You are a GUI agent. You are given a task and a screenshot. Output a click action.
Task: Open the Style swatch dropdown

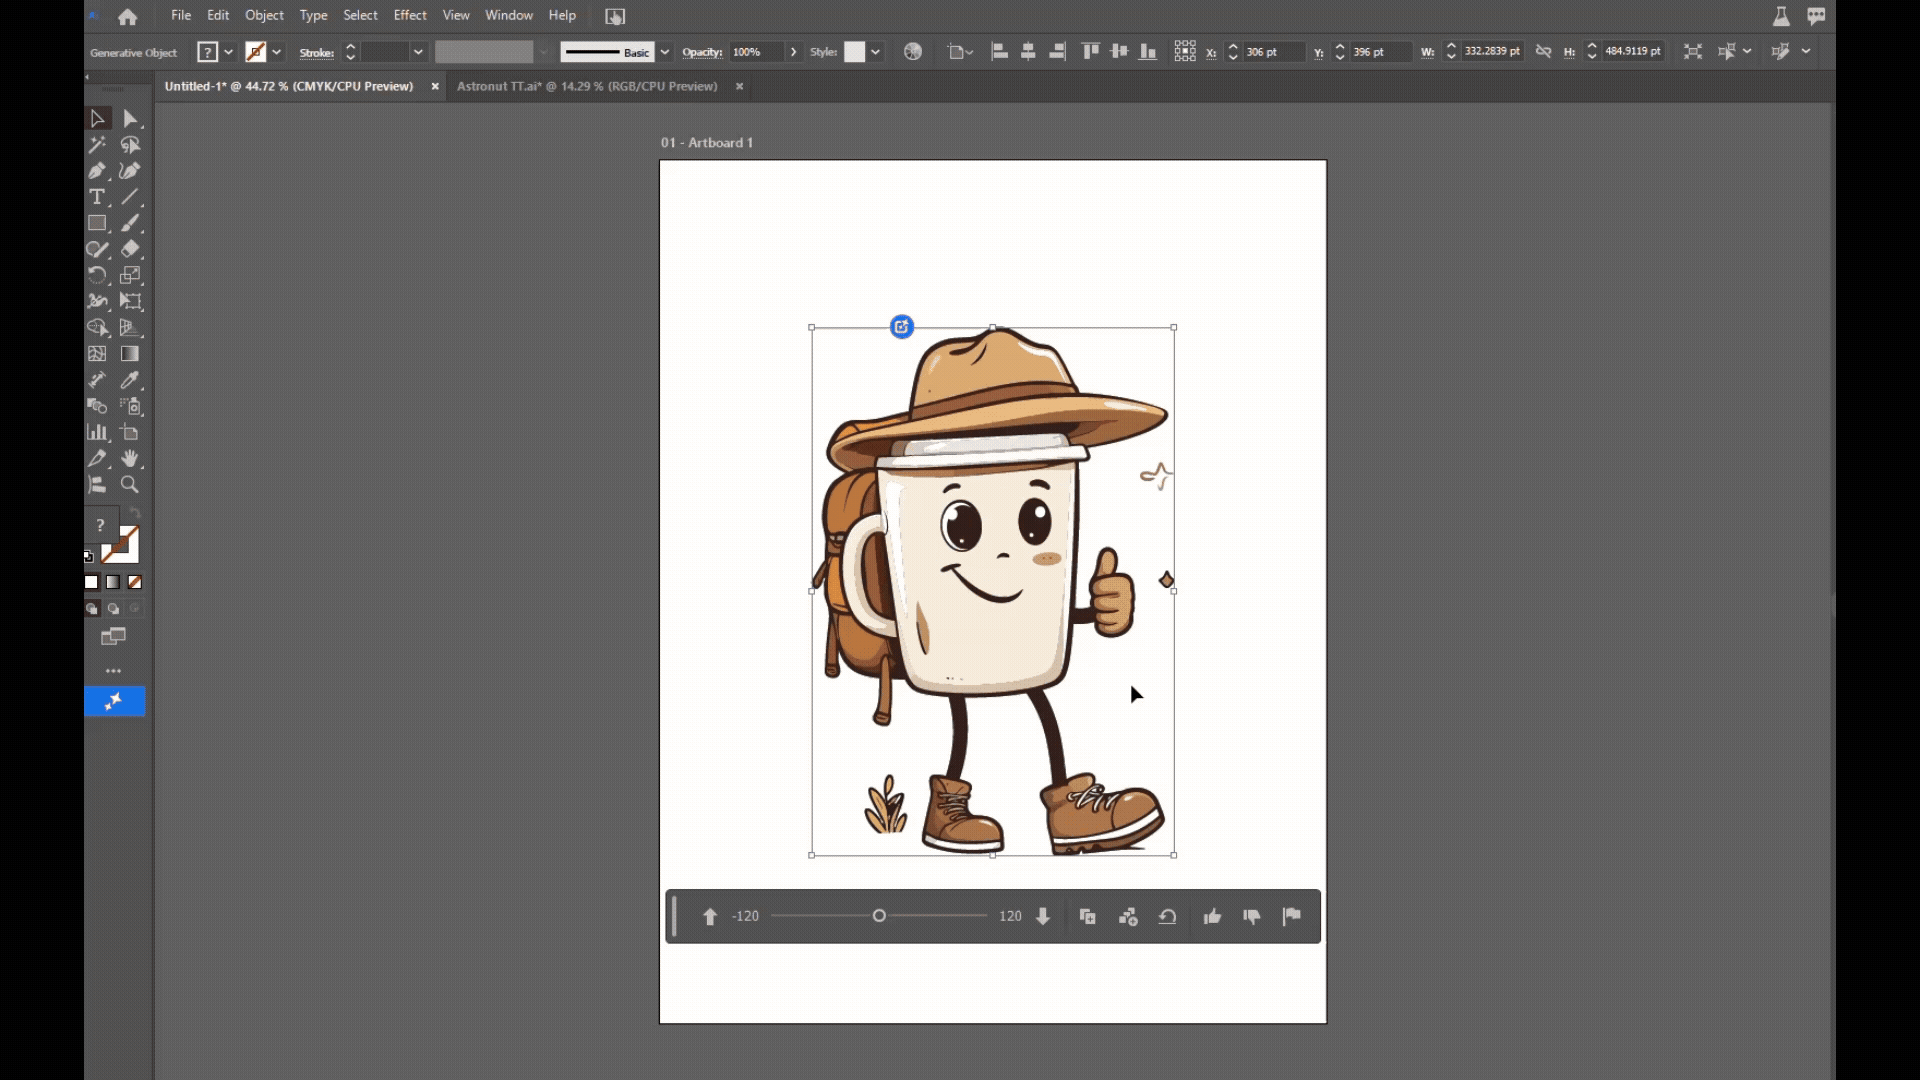tap(876, 52)
